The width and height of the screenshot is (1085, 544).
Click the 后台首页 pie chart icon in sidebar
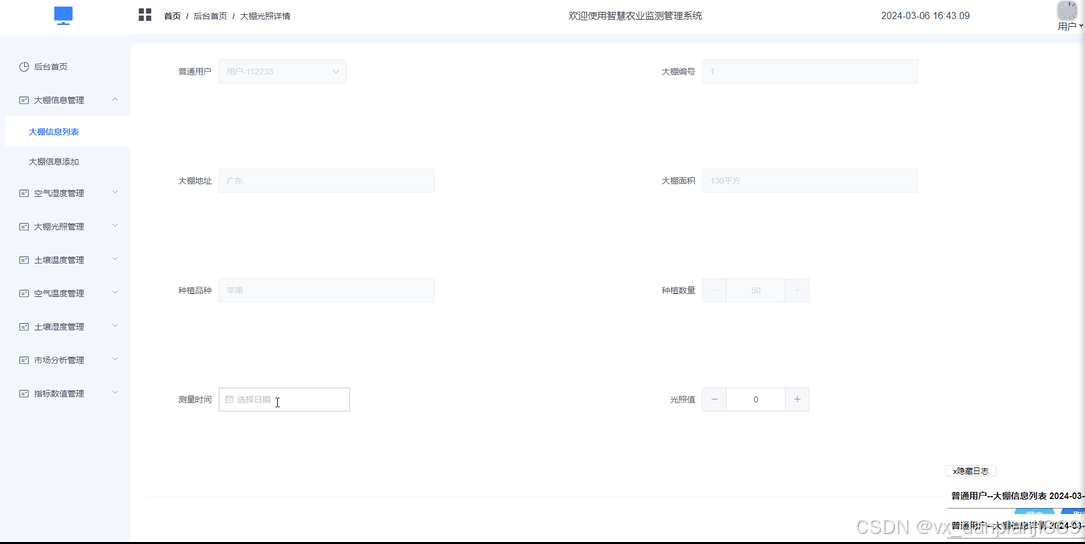point(24,66)
